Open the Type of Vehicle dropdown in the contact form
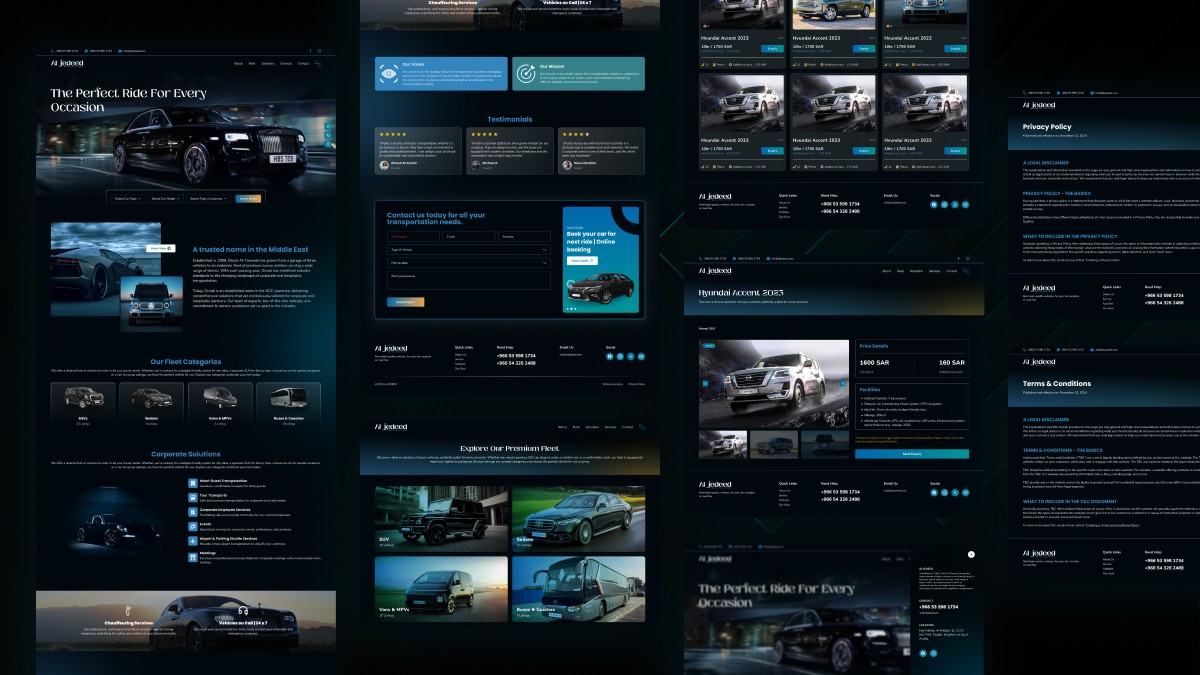Viewport: 1200px width, 675px height. click(x=469, y=250)
